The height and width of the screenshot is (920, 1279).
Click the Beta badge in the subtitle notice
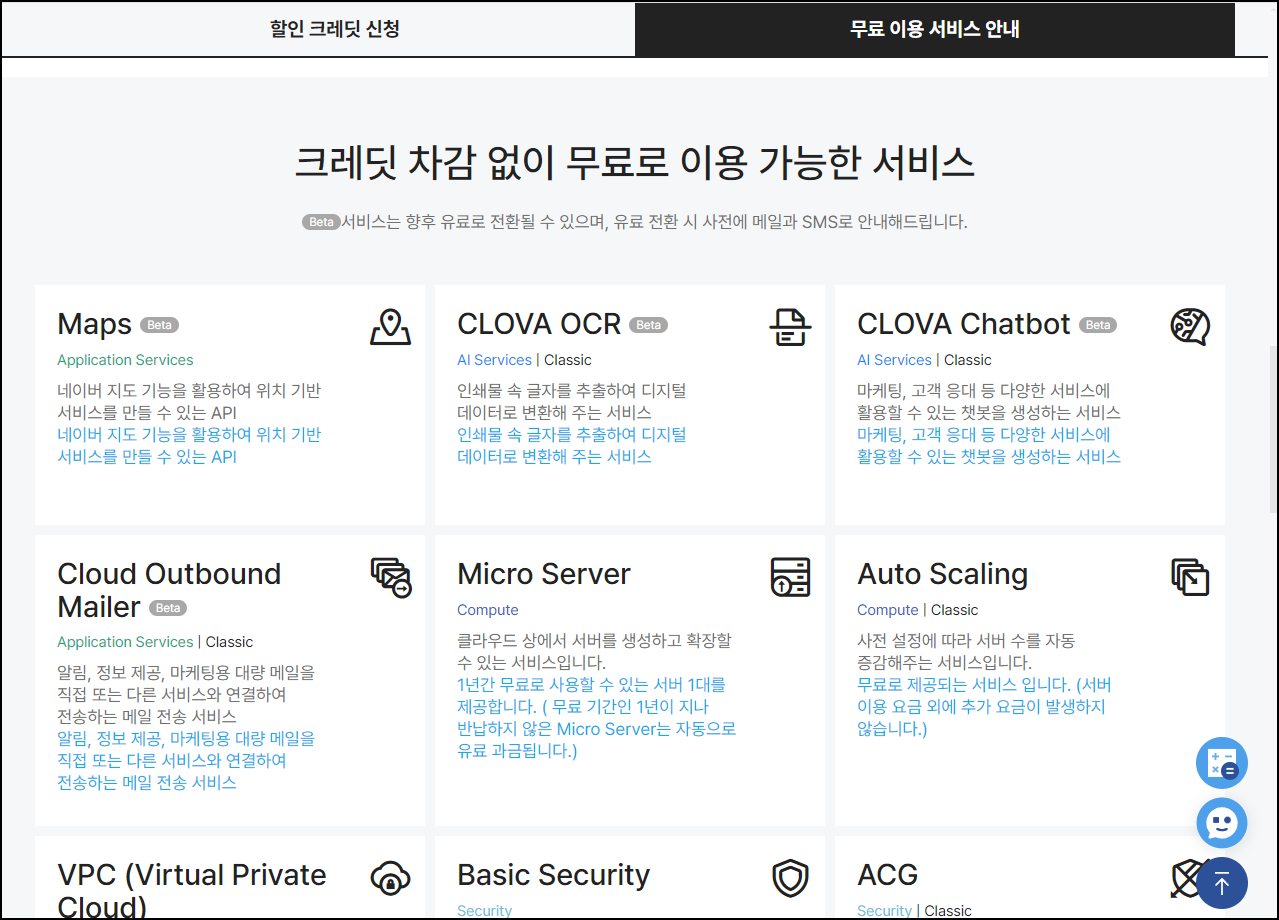(x=321, y=222)
